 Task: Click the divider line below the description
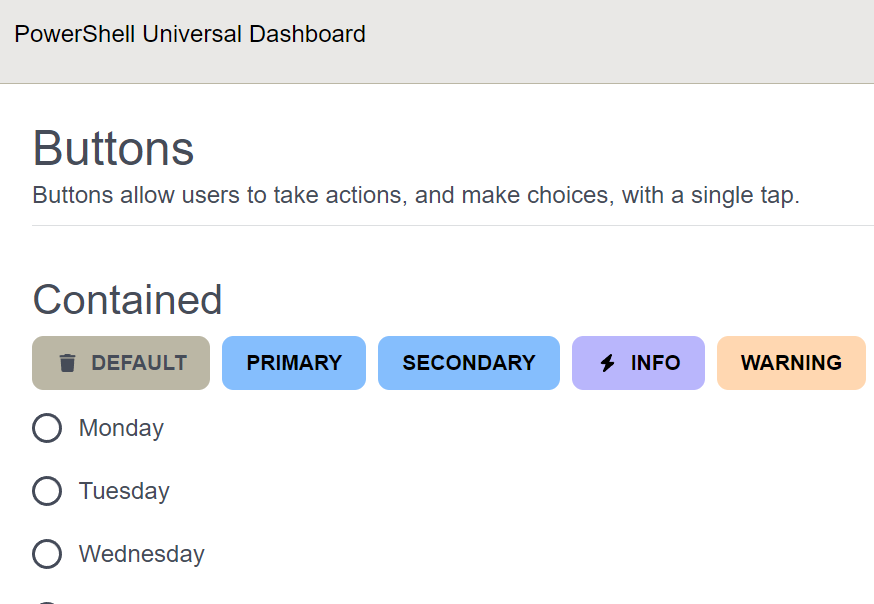450,226
